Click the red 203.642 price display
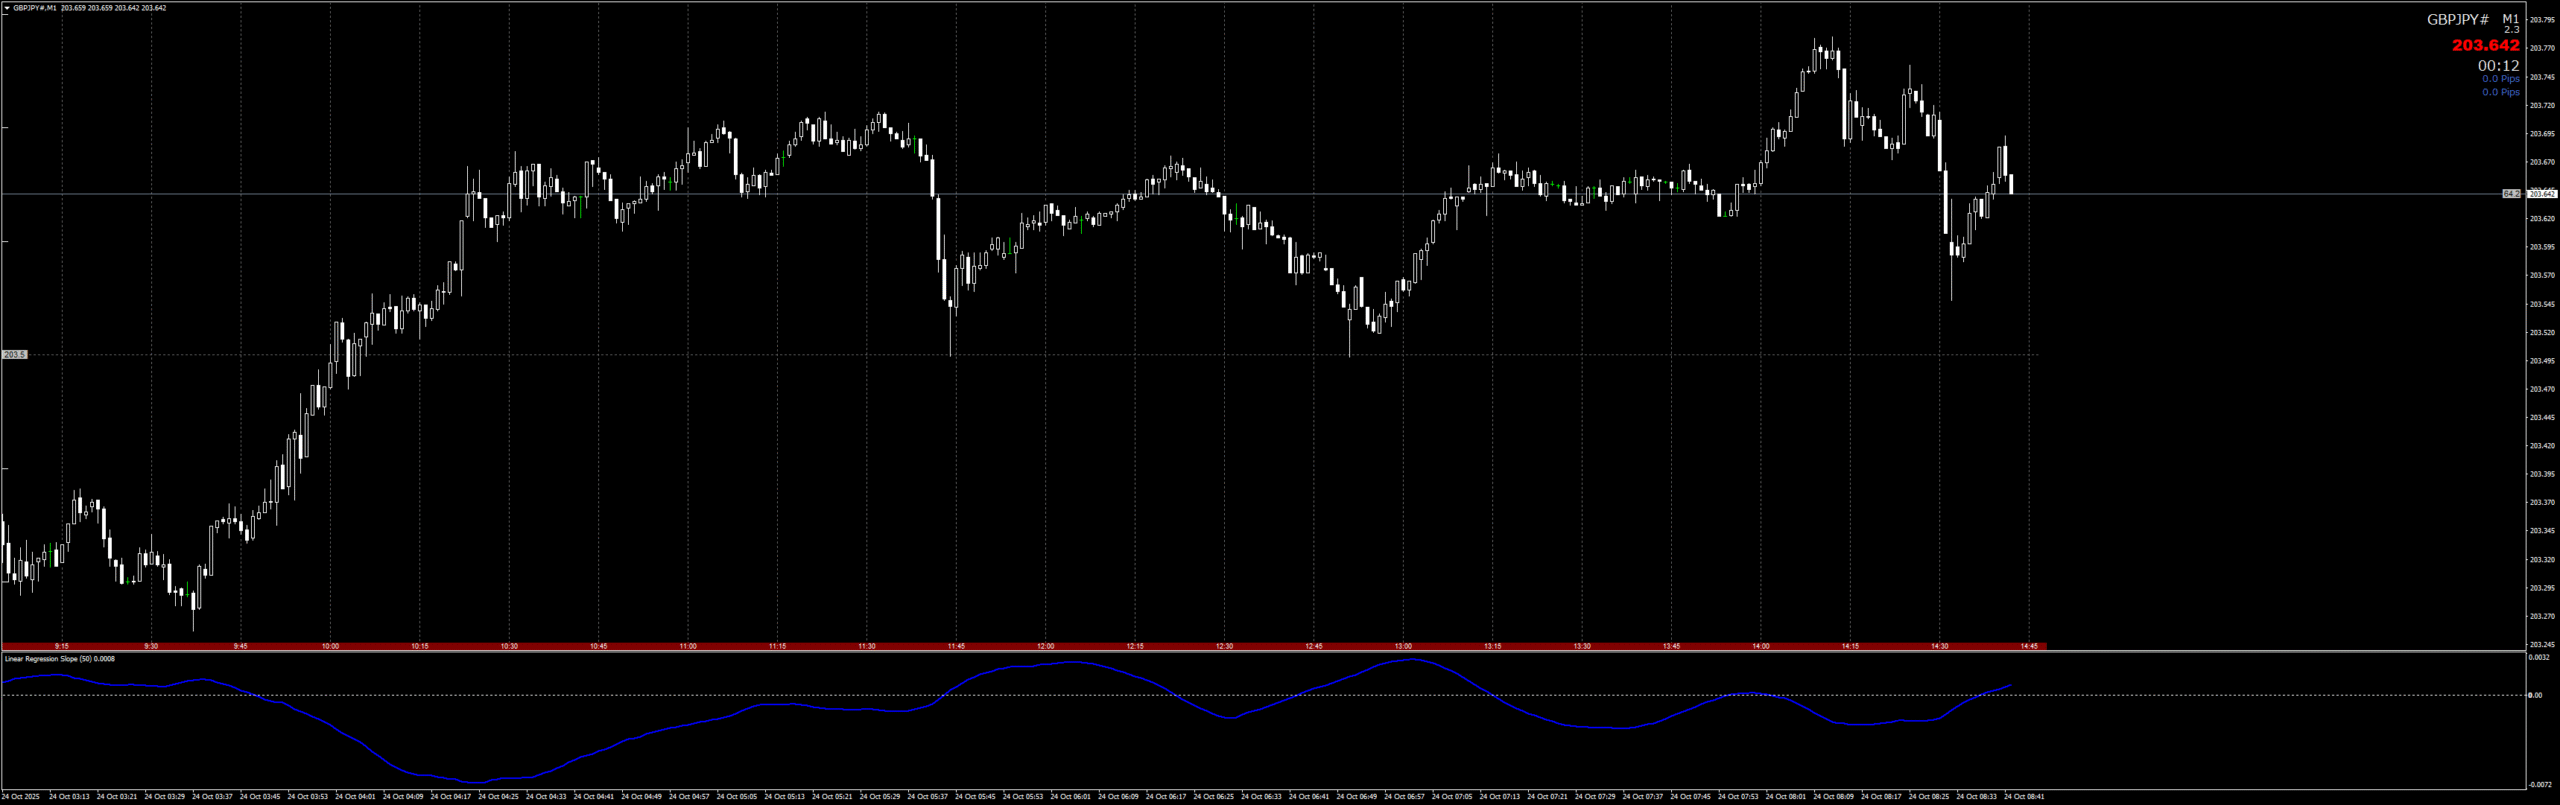The image size is (2560, 805). [2485, 46]
